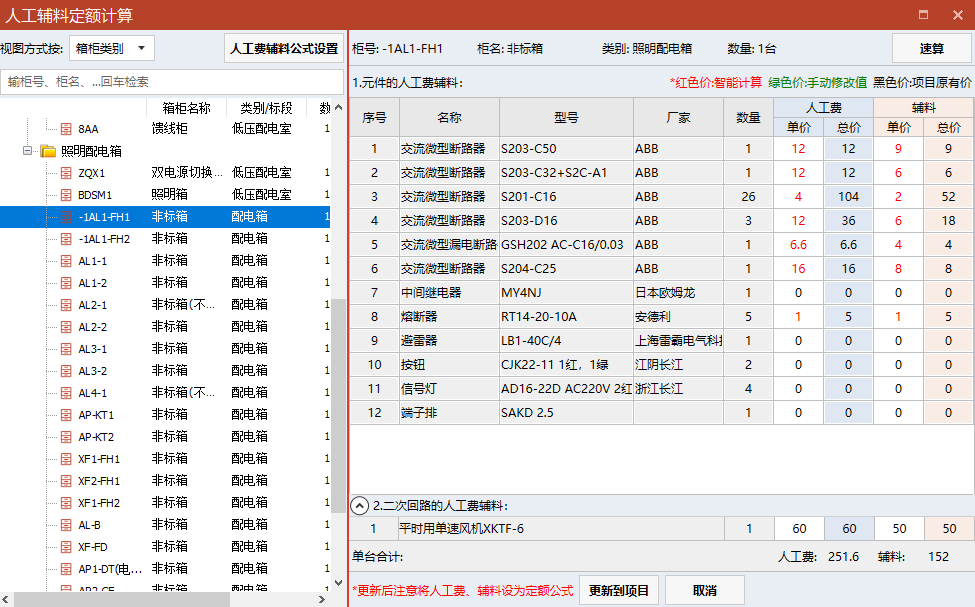Click the cabinet icon beside XF1-FH1

pyautogui.click(x=66, y=459)
